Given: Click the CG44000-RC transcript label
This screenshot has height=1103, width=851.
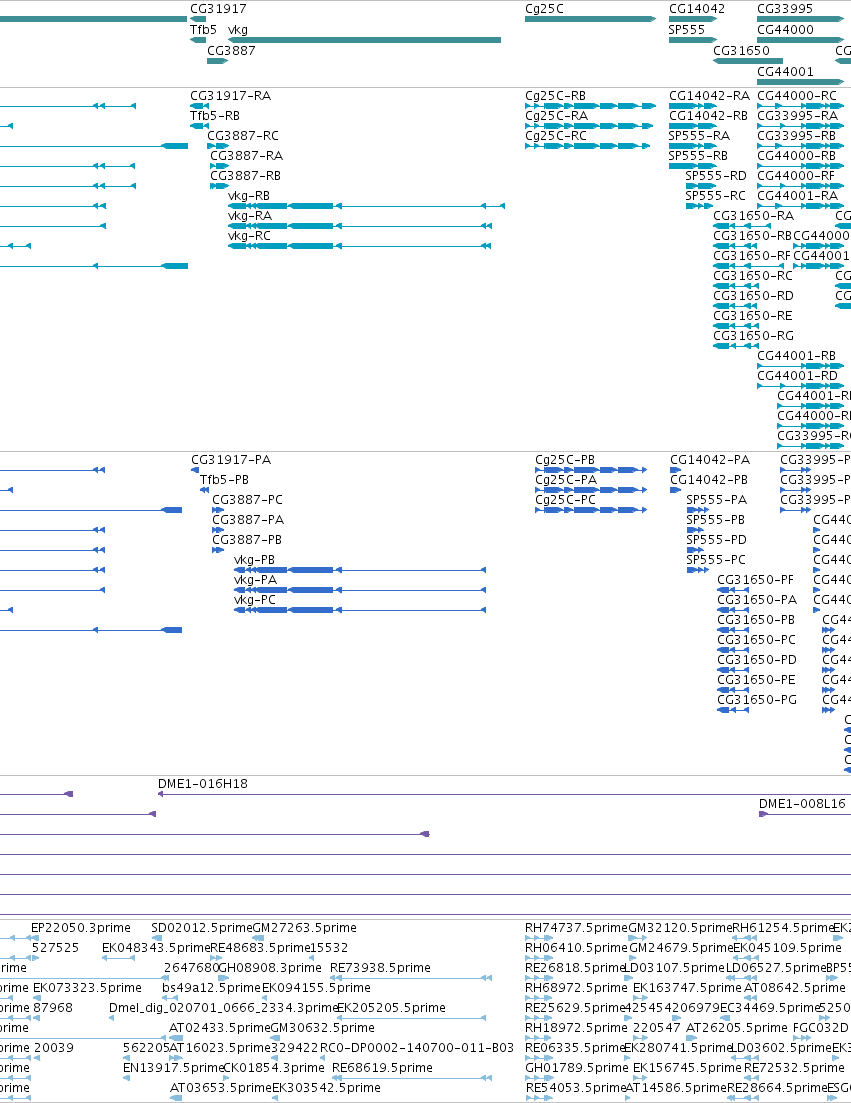Looking at the screenshot, I should (797, 96).
